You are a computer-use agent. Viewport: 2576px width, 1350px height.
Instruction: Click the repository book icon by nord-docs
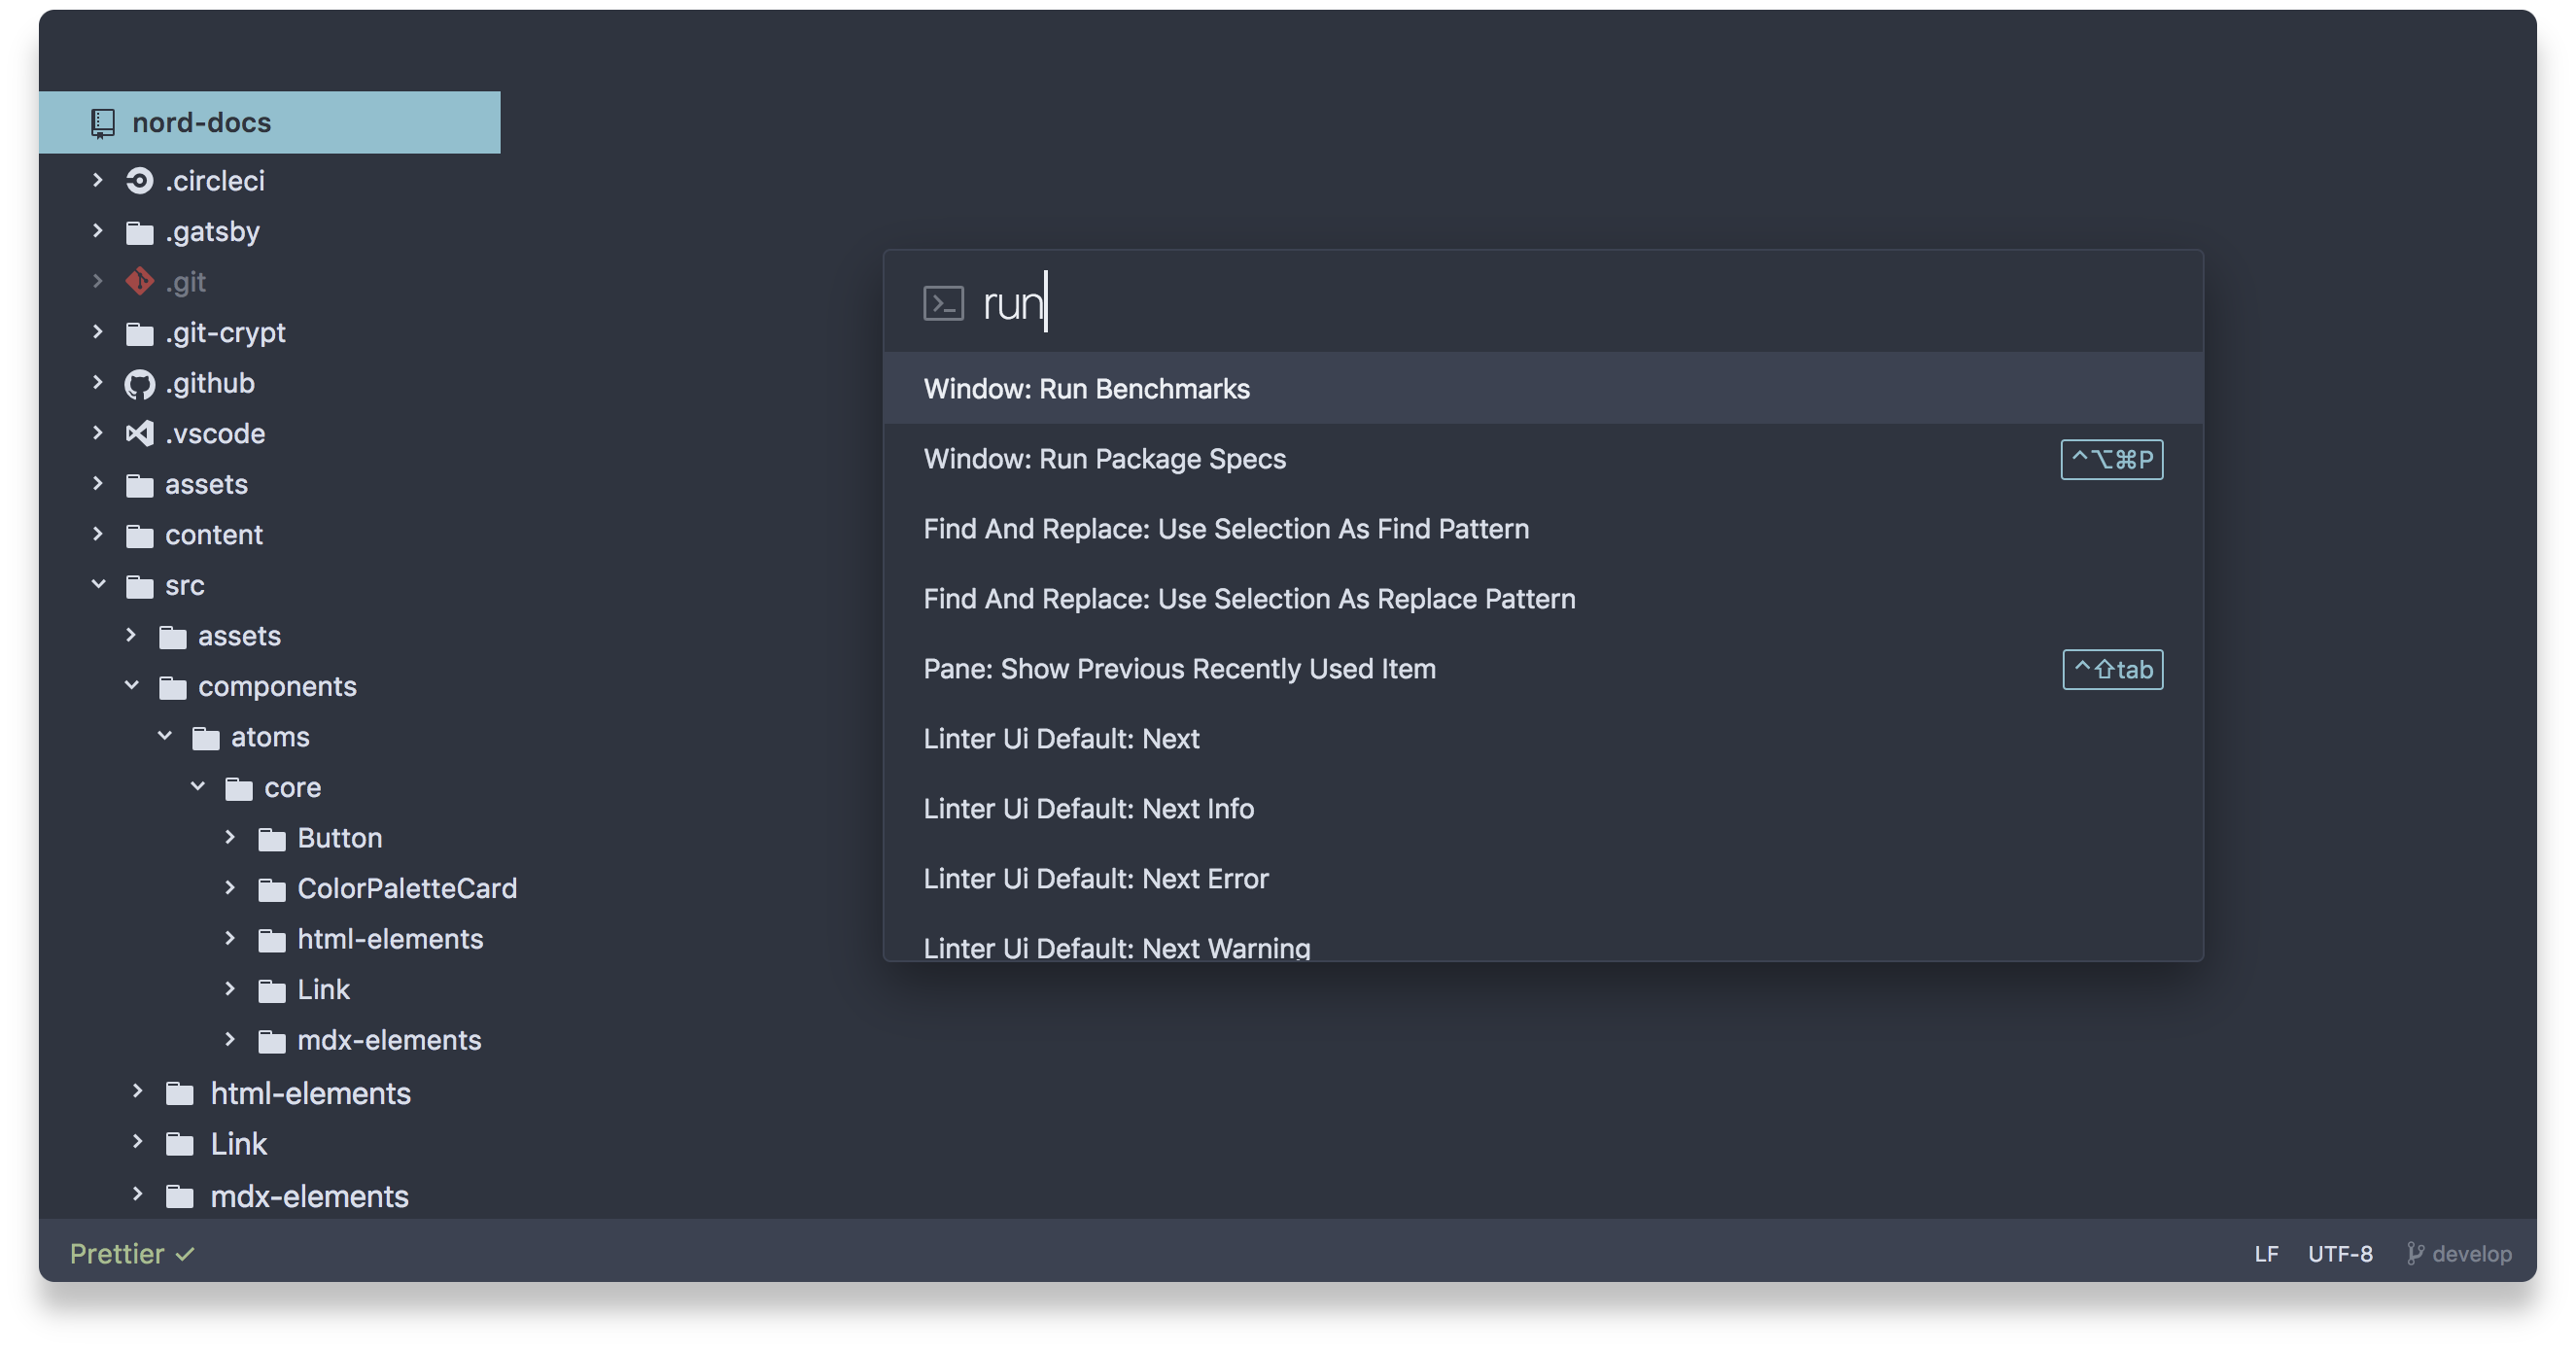tap(103, 123)
